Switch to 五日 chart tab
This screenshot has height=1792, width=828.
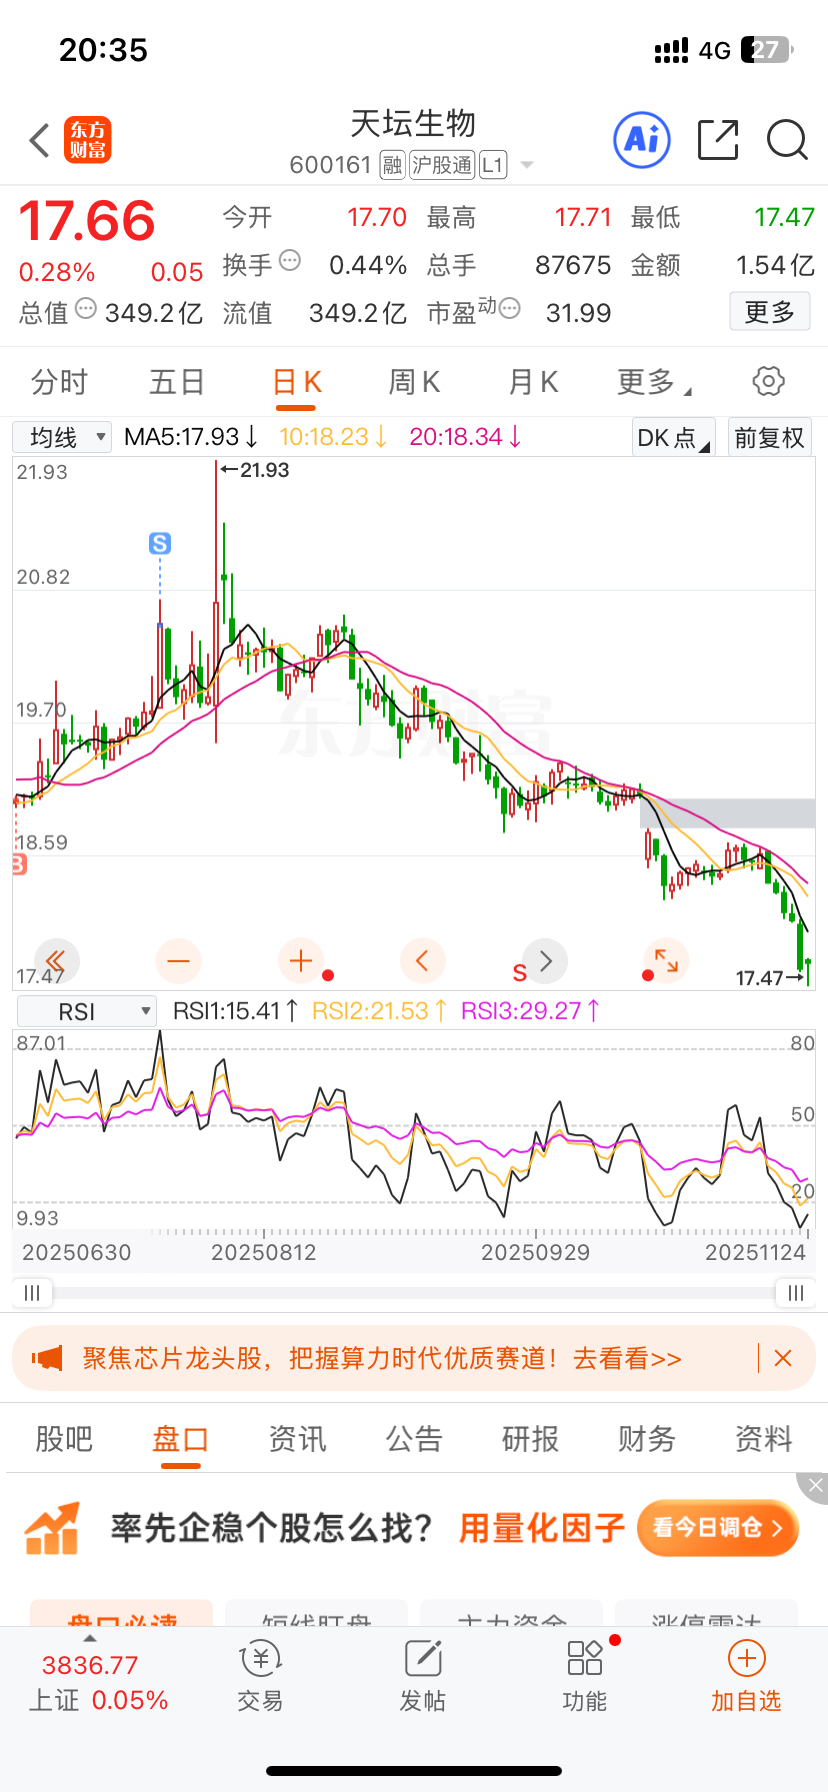[177, 382]
